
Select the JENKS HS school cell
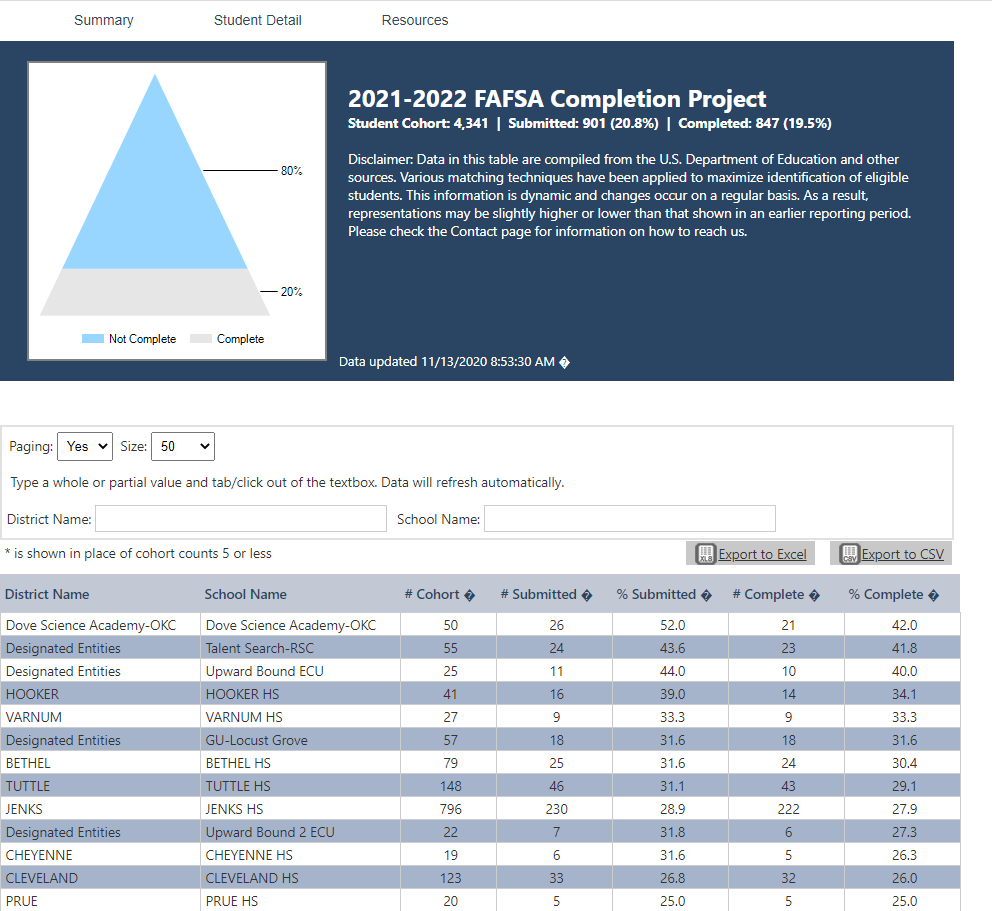[301, 809]
